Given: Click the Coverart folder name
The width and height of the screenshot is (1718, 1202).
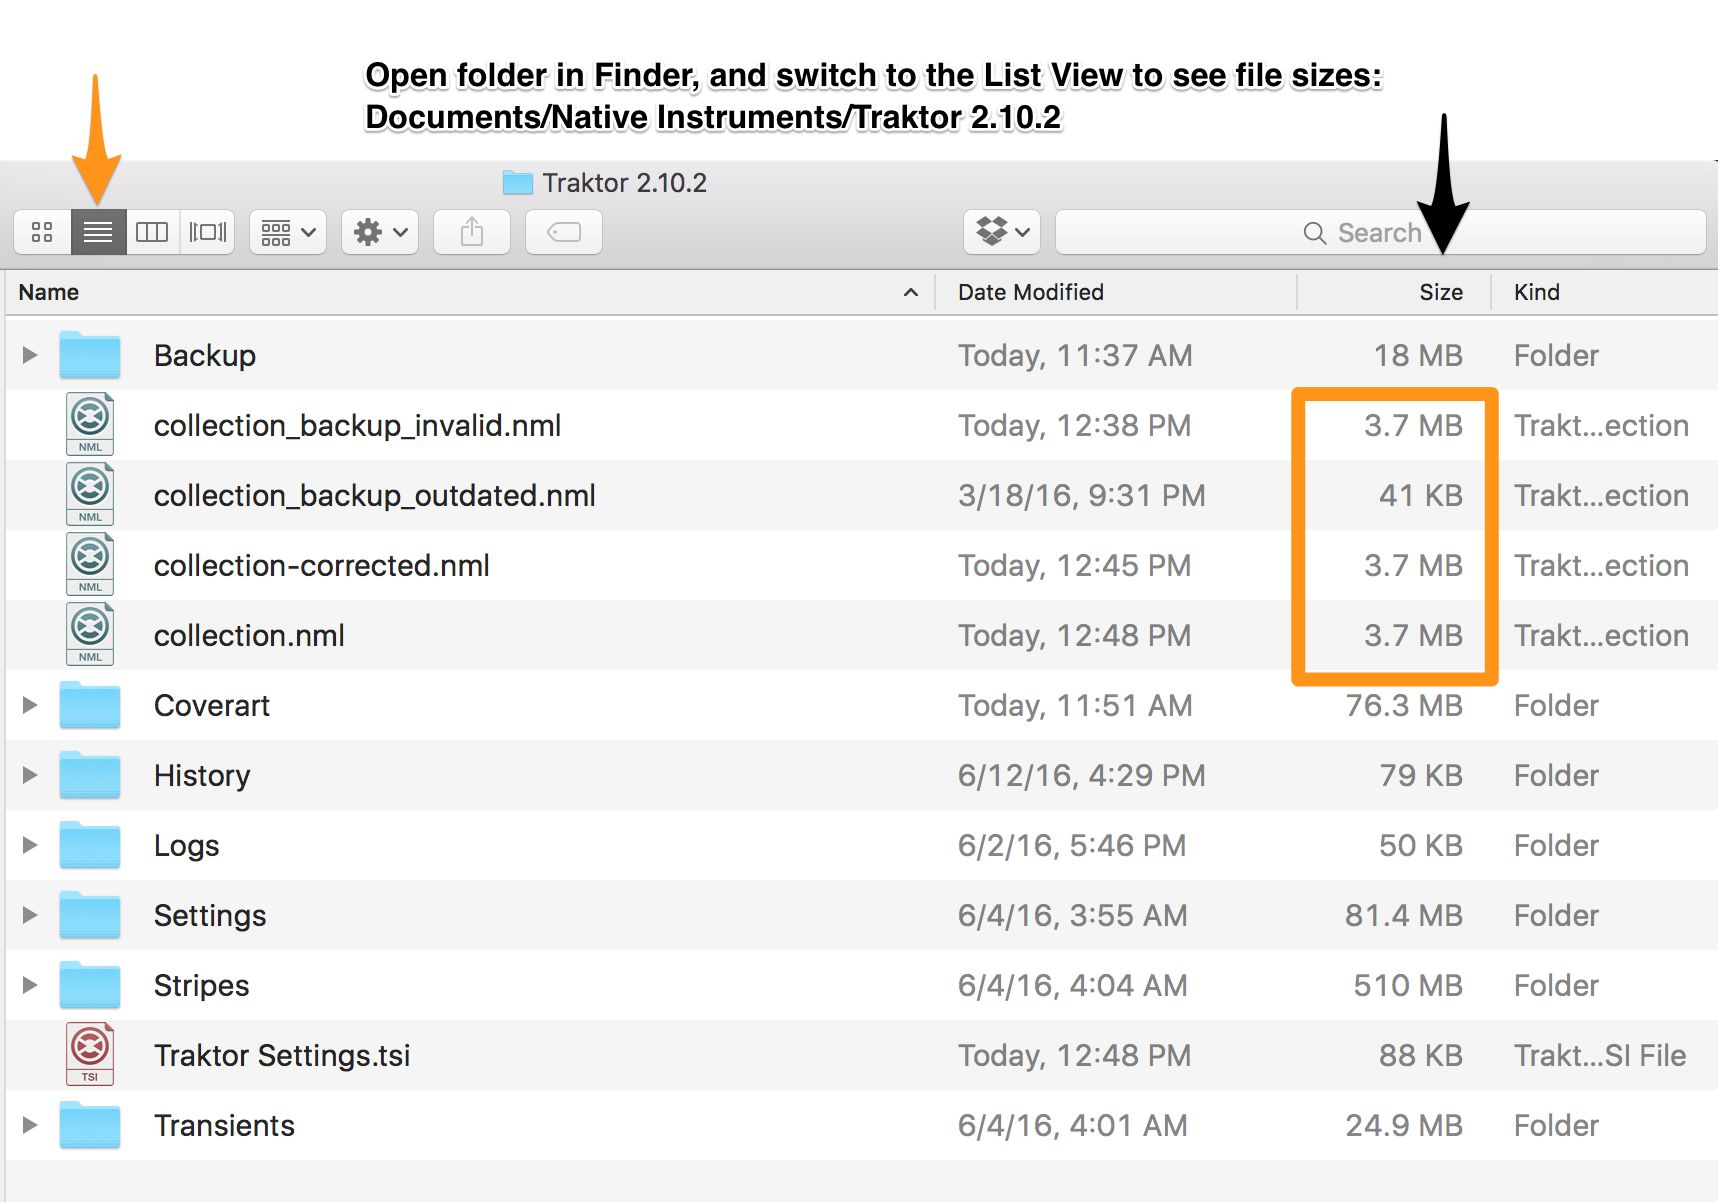Looking at the screenshot, I should point(212,706).
